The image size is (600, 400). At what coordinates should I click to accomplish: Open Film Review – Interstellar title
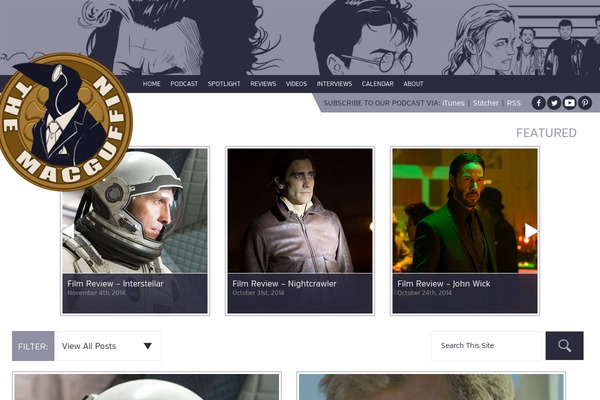[115, 284]
